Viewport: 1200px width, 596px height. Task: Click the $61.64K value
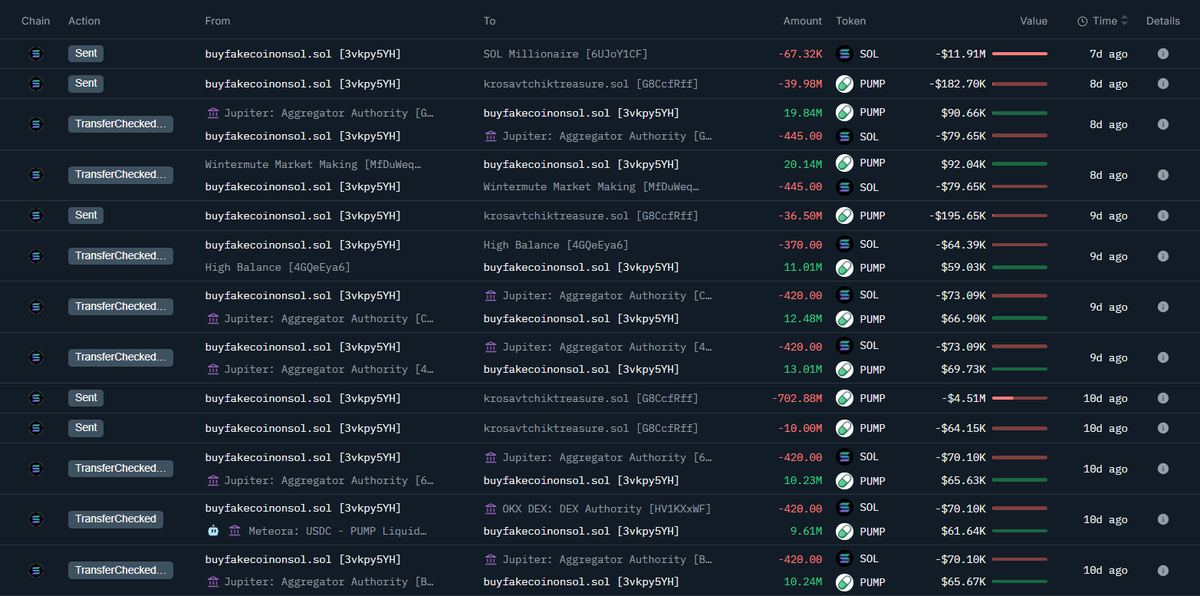point(964,531)
